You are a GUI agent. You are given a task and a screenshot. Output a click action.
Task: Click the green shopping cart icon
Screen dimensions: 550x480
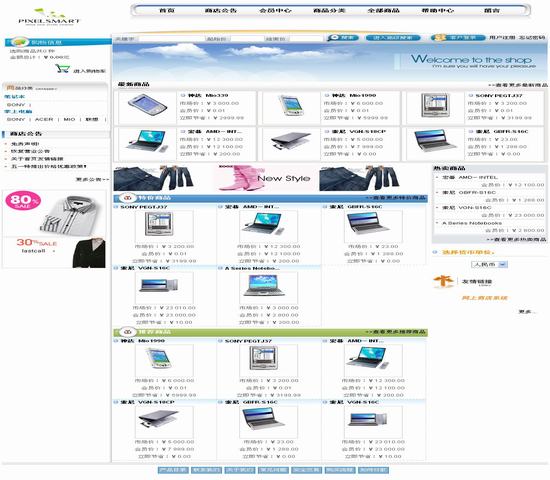click(x=62, y=68)
